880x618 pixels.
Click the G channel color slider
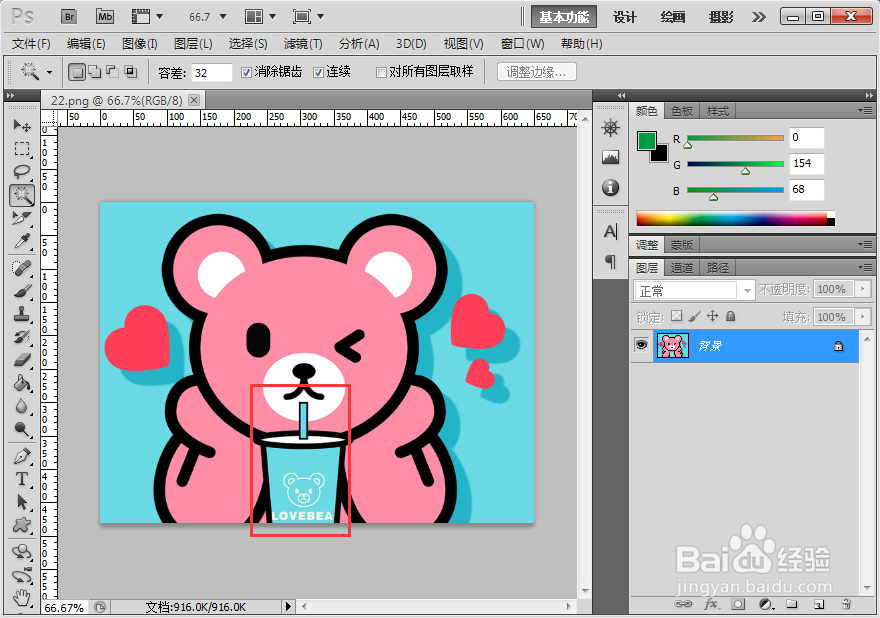click(x=735, y=164)
